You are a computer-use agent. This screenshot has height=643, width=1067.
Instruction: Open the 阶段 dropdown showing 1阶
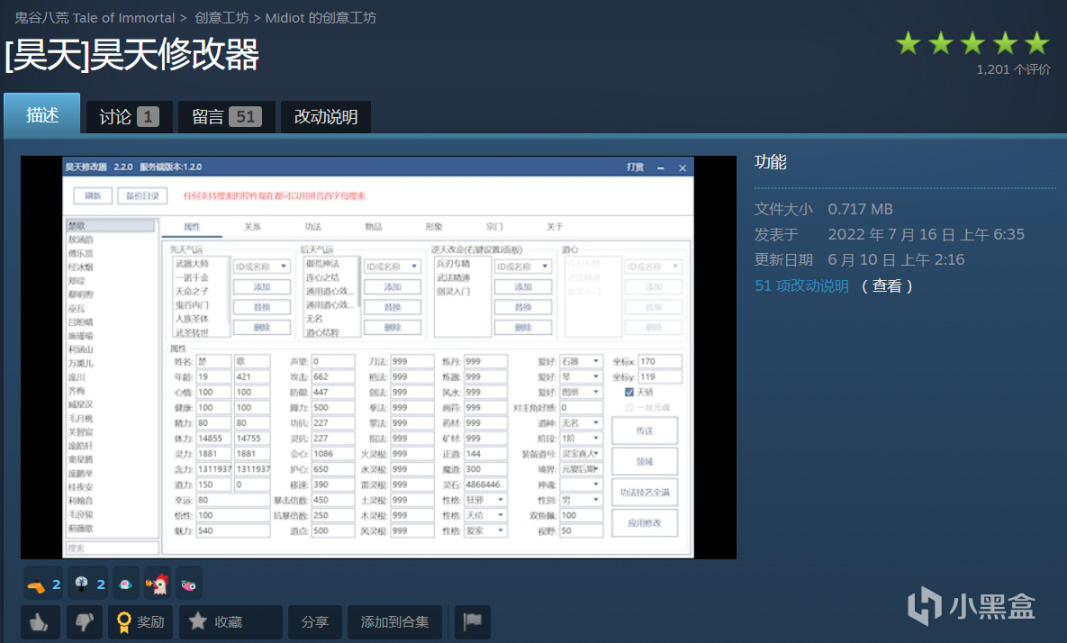580,438
